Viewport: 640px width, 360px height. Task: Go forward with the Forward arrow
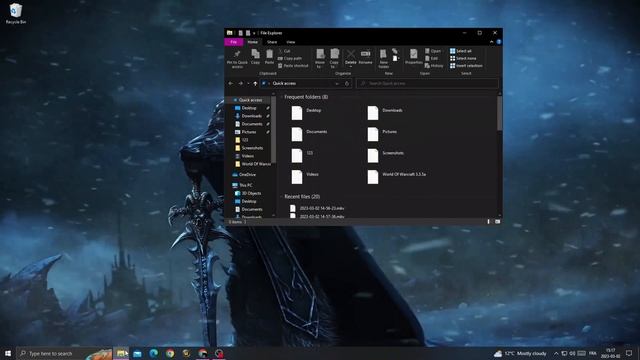[240, 83]
